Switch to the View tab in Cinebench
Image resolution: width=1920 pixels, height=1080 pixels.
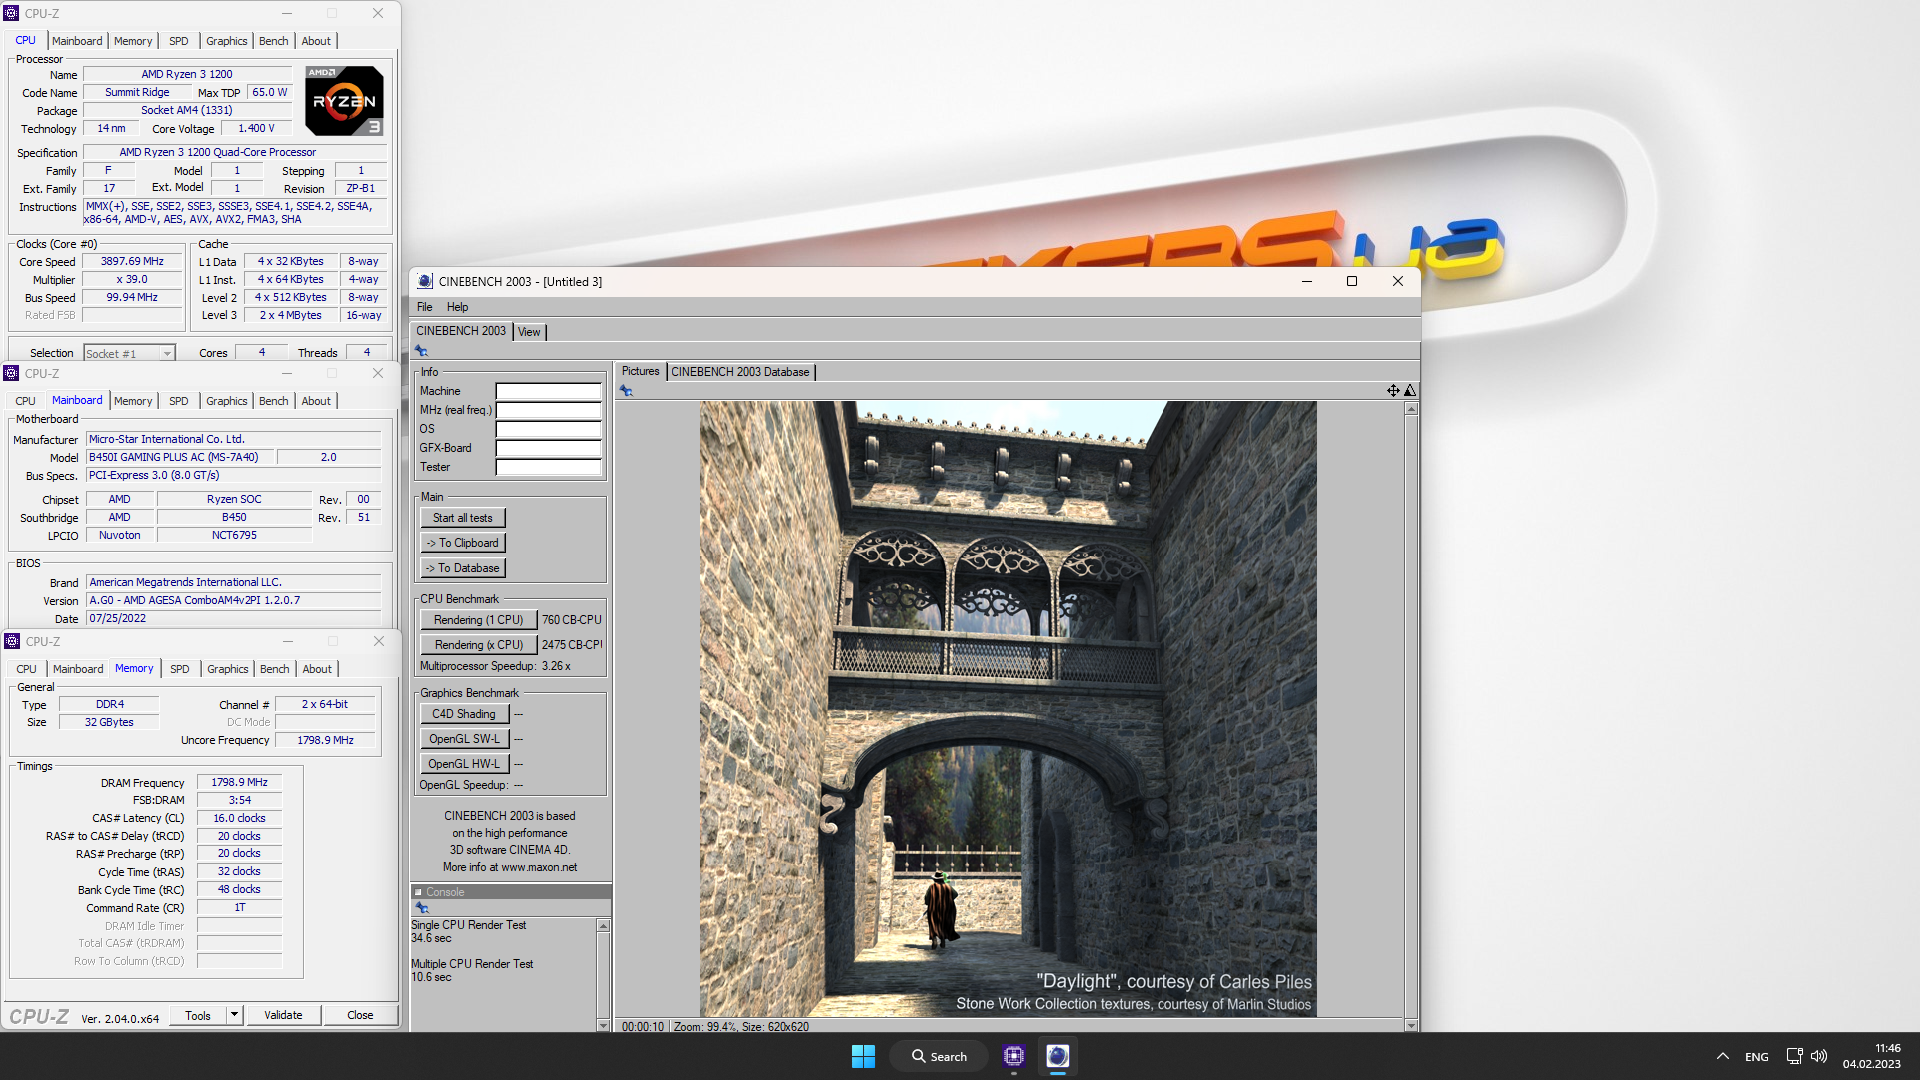click(x=529, y=332)
